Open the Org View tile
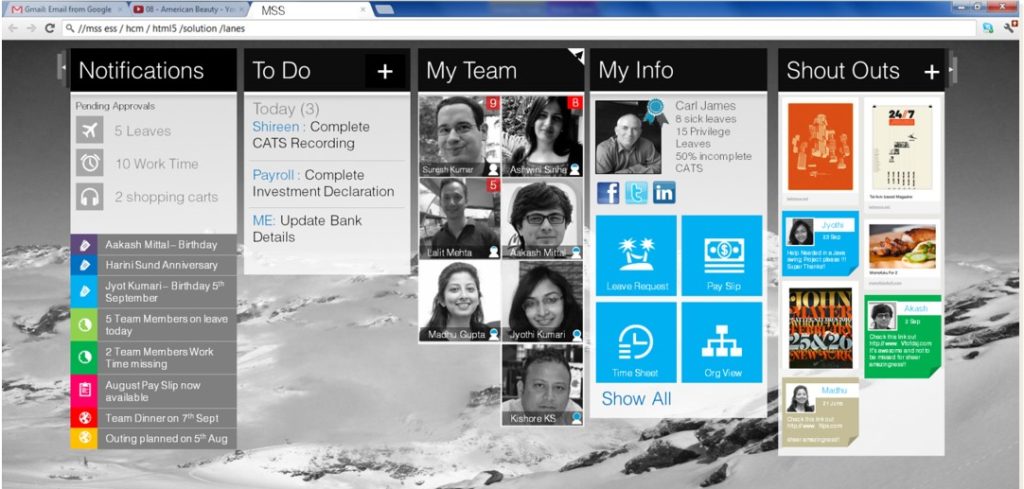Viewport: 1024px width, 489px height. [722, 342]
